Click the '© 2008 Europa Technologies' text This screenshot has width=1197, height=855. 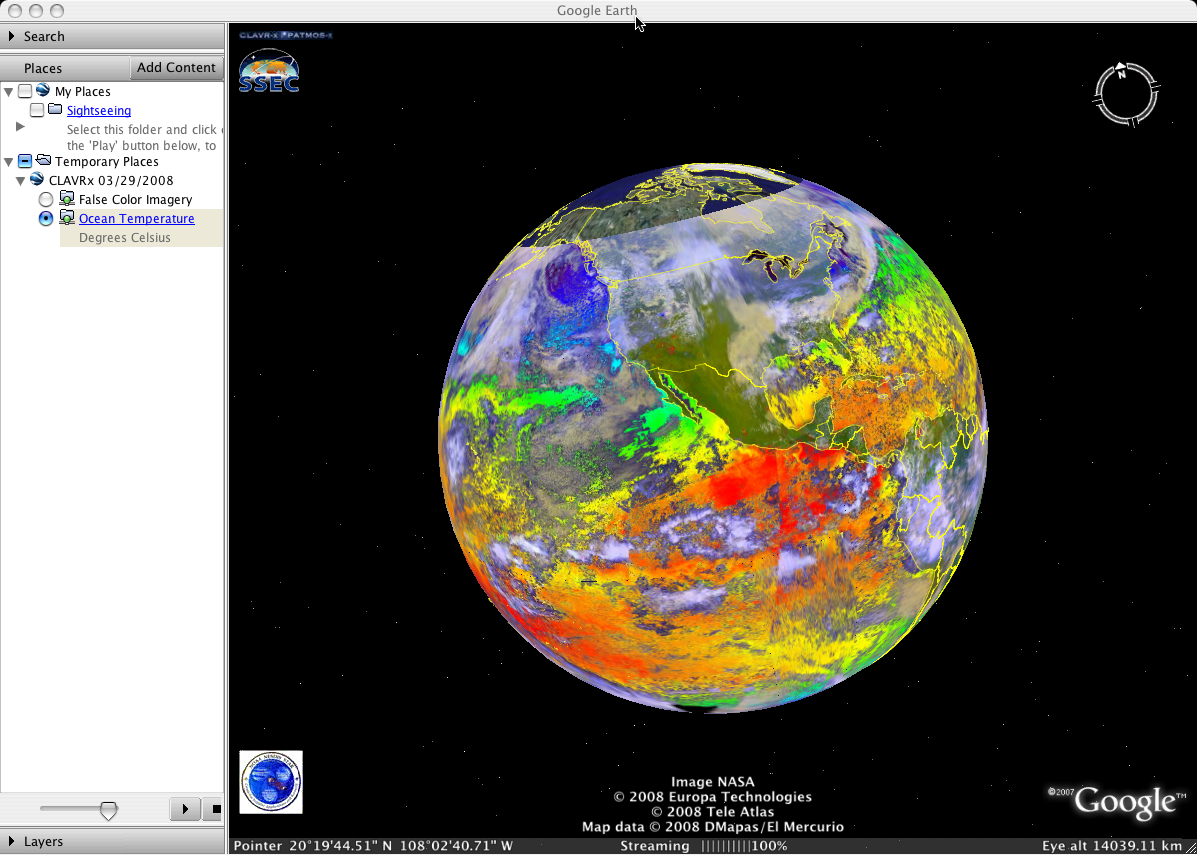click(x=712, y=797)
